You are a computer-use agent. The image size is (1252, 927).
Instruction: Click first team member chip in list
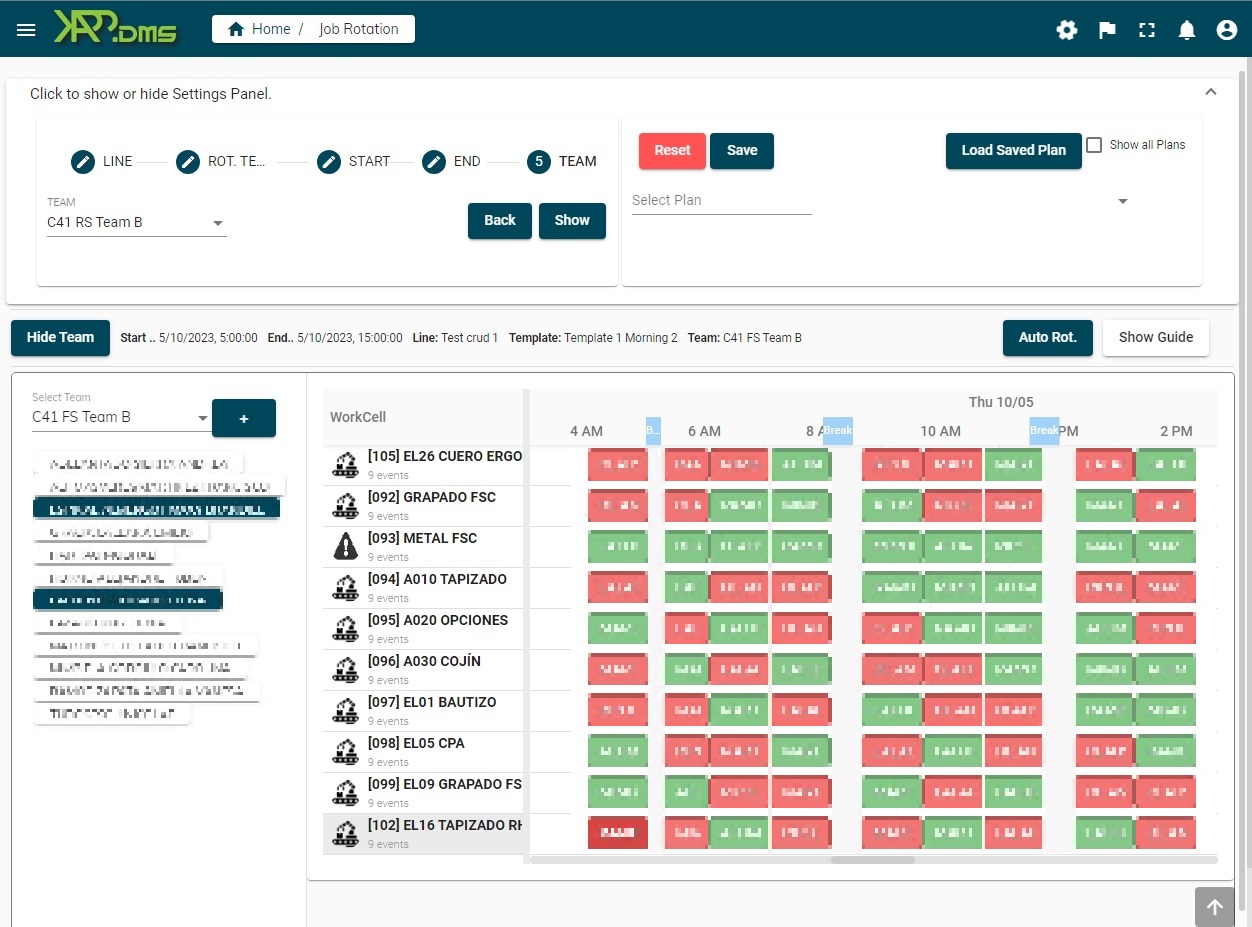[139, 464]
